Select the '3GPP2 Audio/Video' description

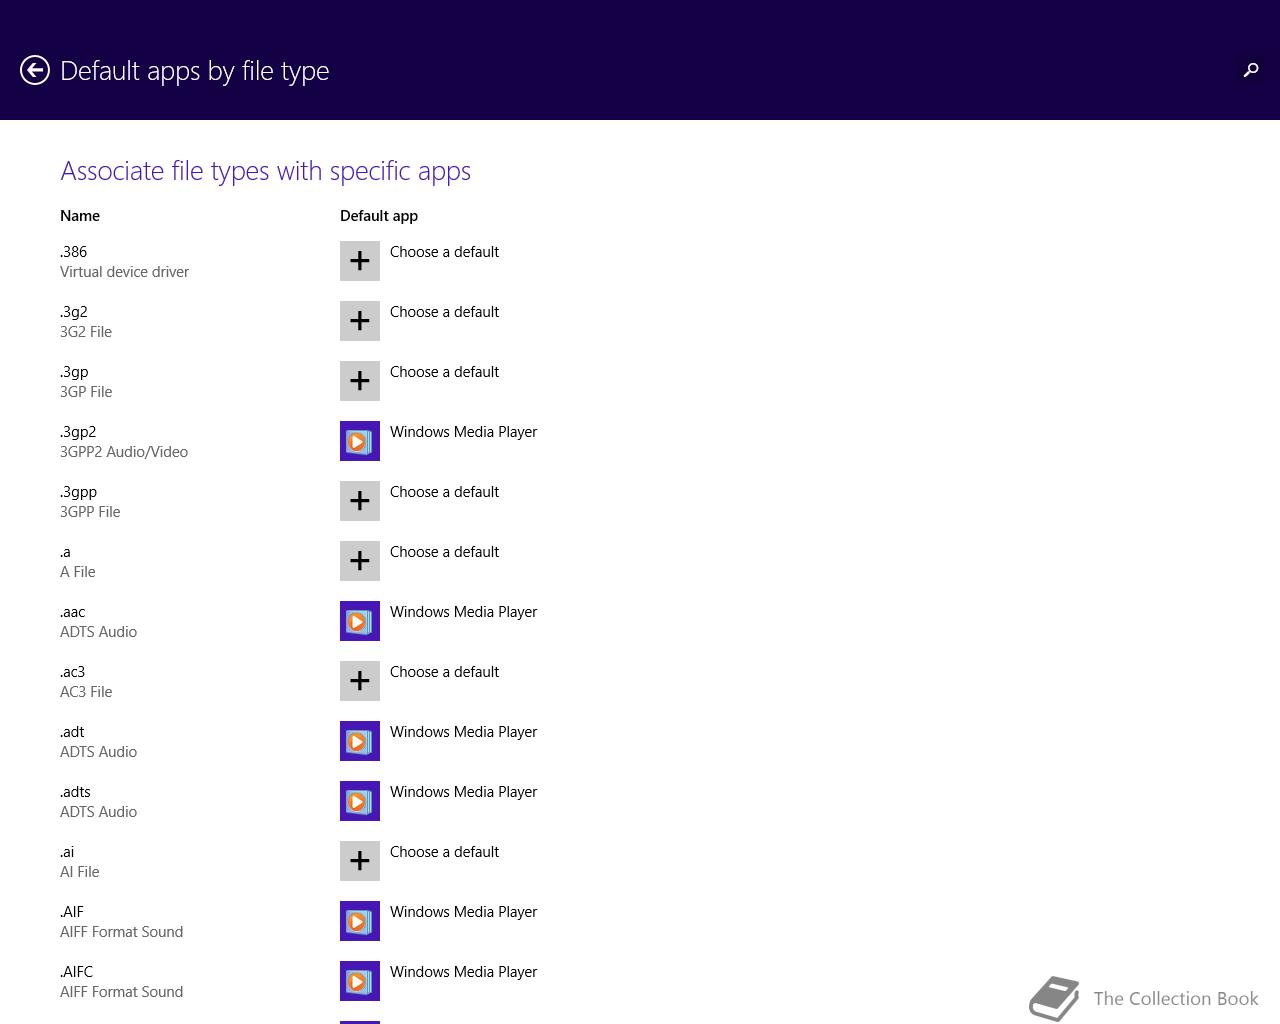(124, 452)
